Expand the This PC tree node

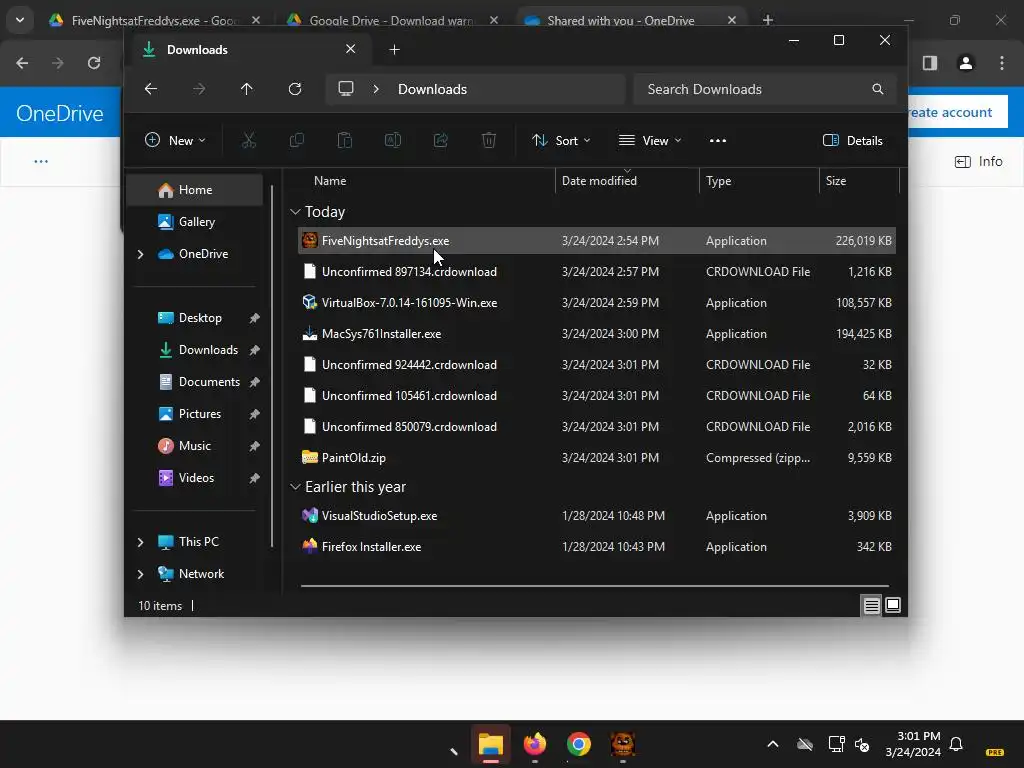[140, 542]
